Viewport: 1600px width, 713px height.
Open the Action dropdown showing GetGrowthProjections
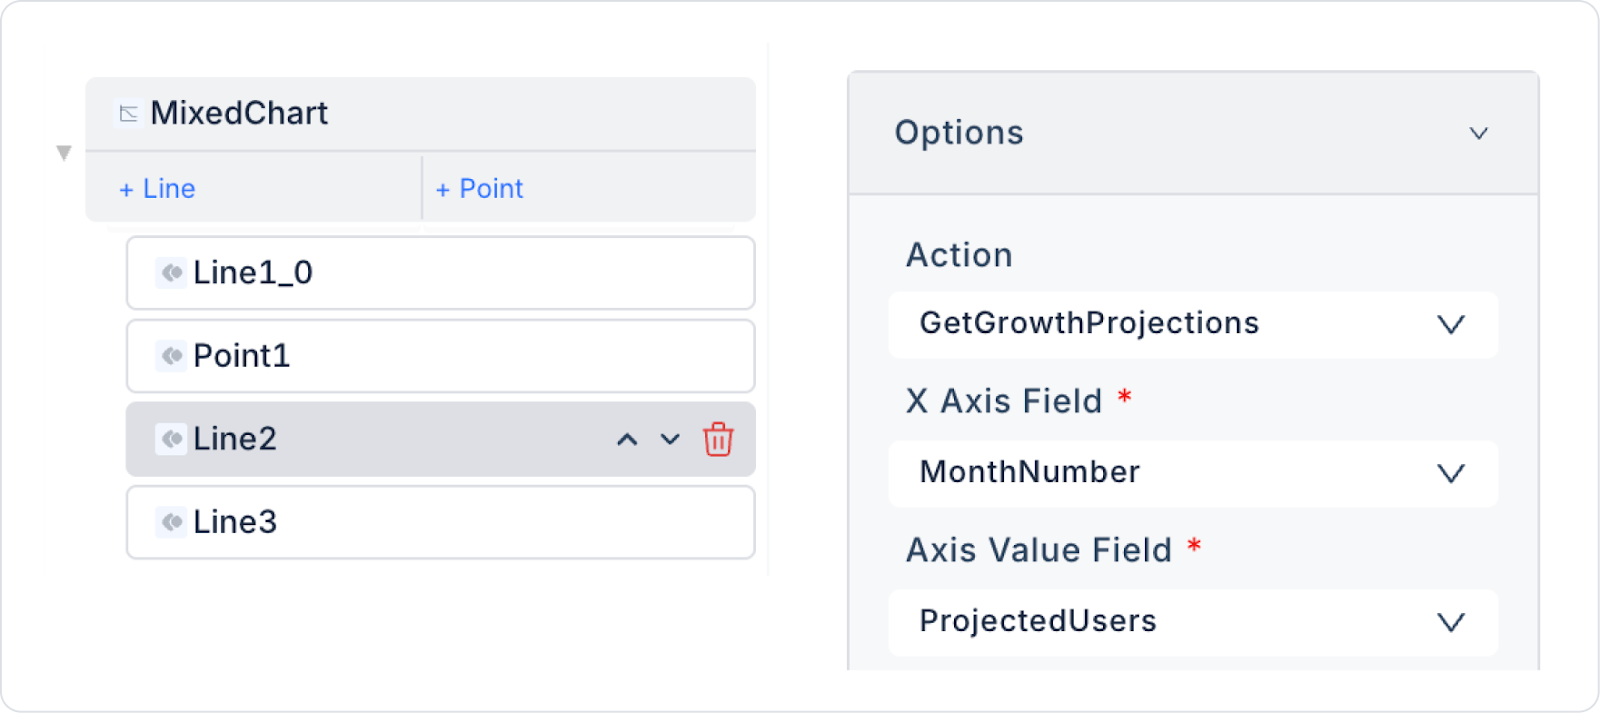pos(1192,324)
